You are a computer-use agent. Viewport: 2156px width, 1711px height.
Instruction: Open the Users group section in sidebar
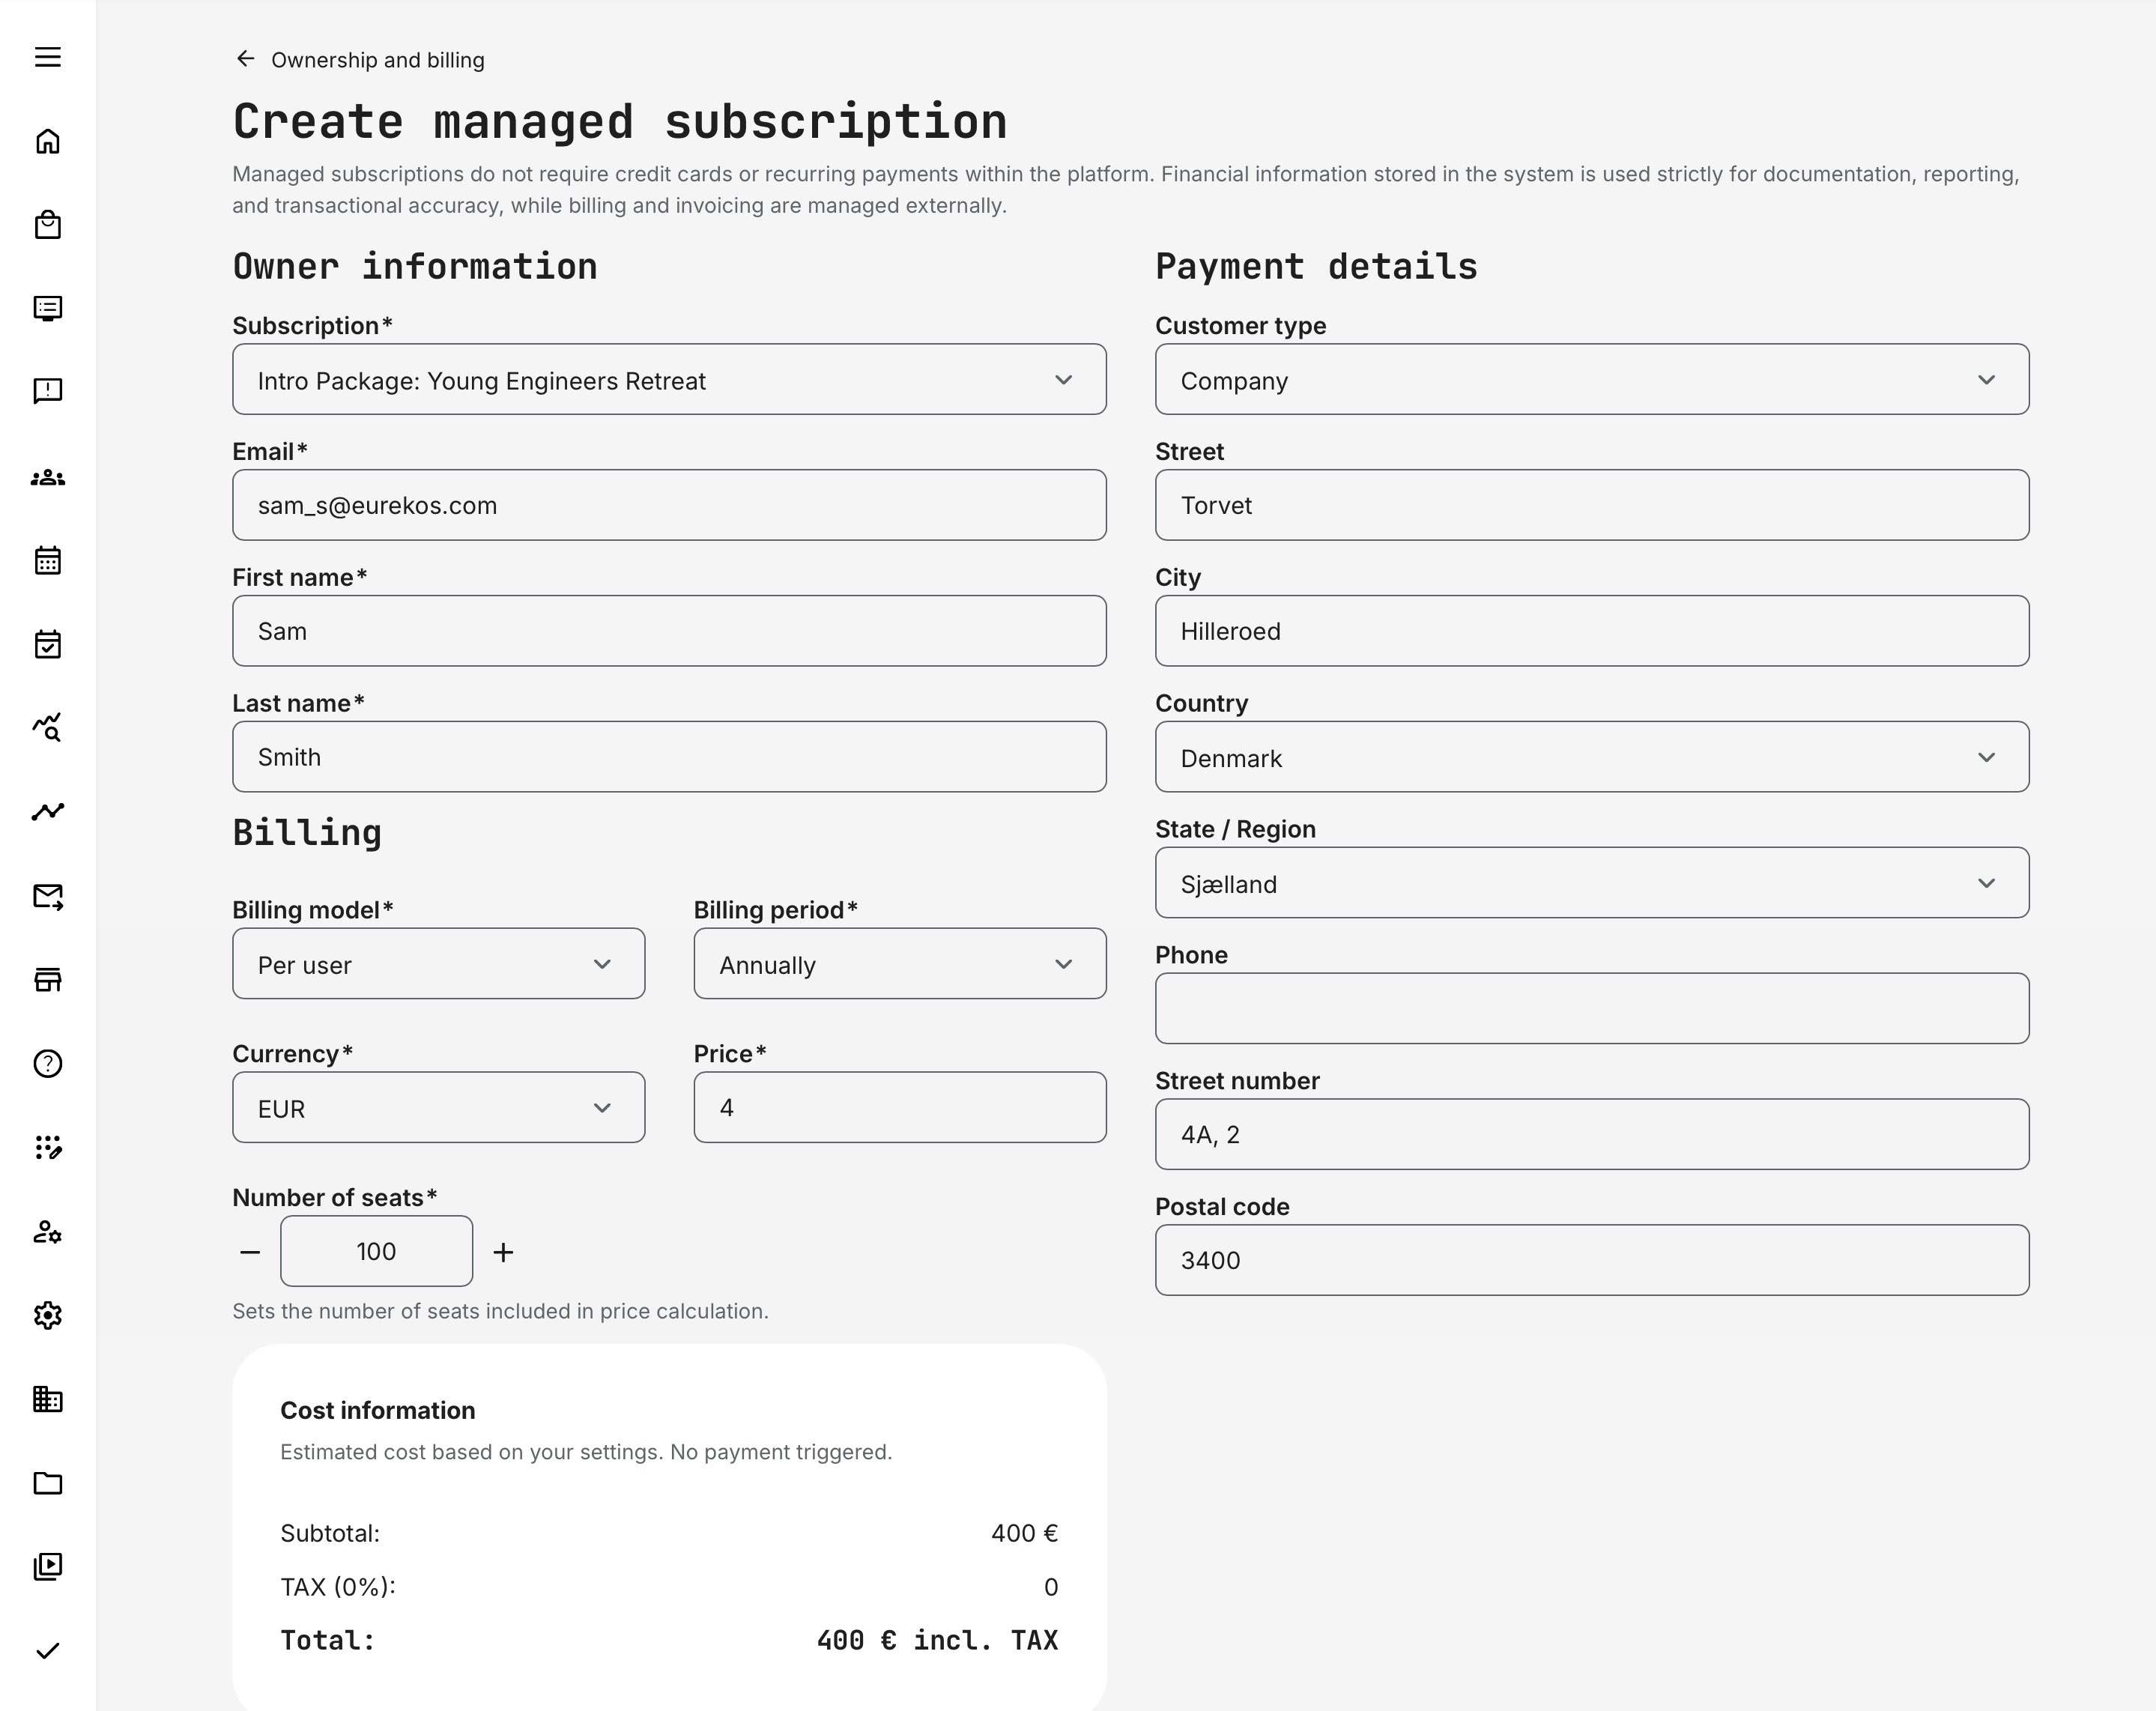(47, 477)
